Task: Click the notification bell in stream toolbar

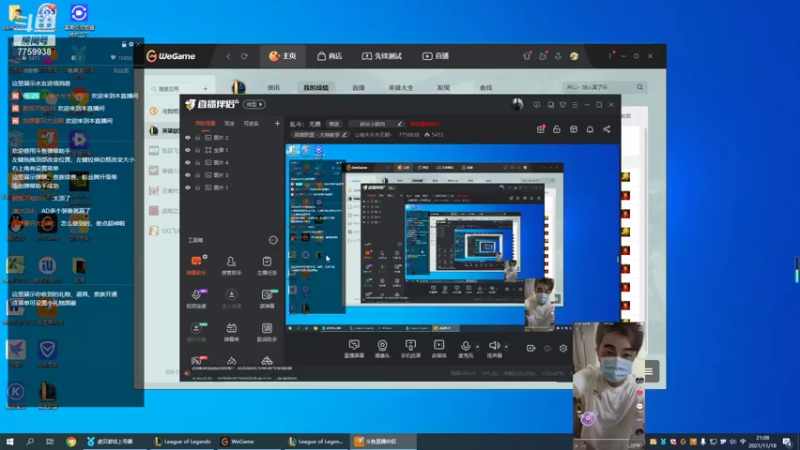Action: point(590,130)
